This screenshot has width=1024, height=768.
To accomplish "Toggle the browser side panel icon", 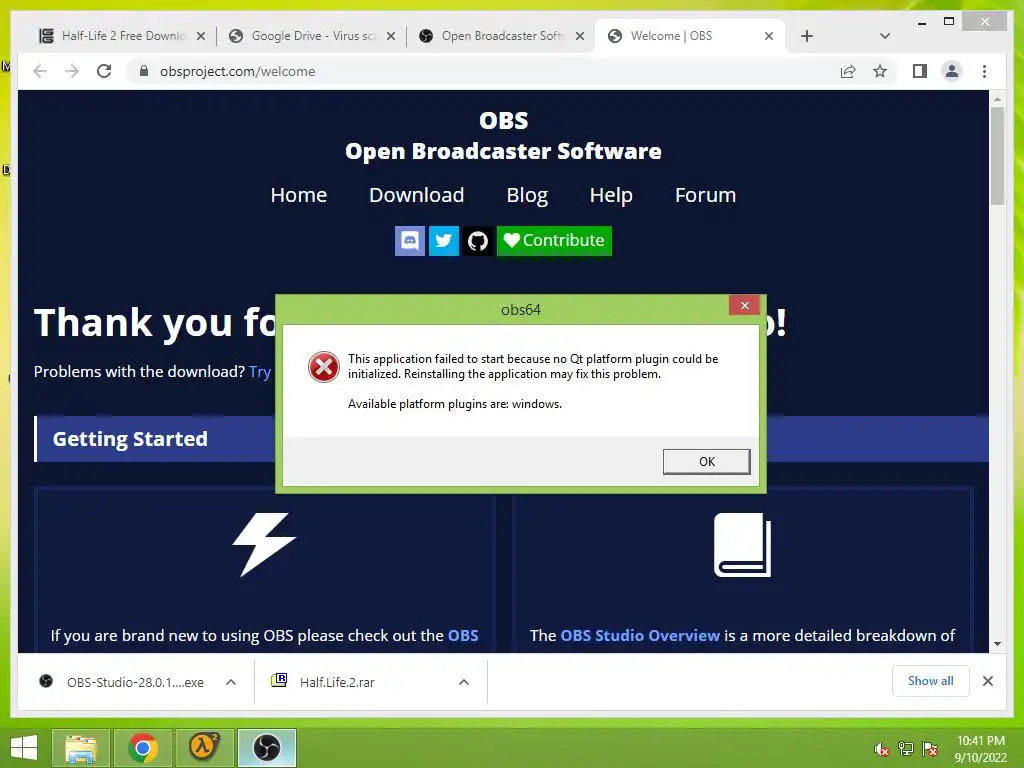I will point(920,71).
